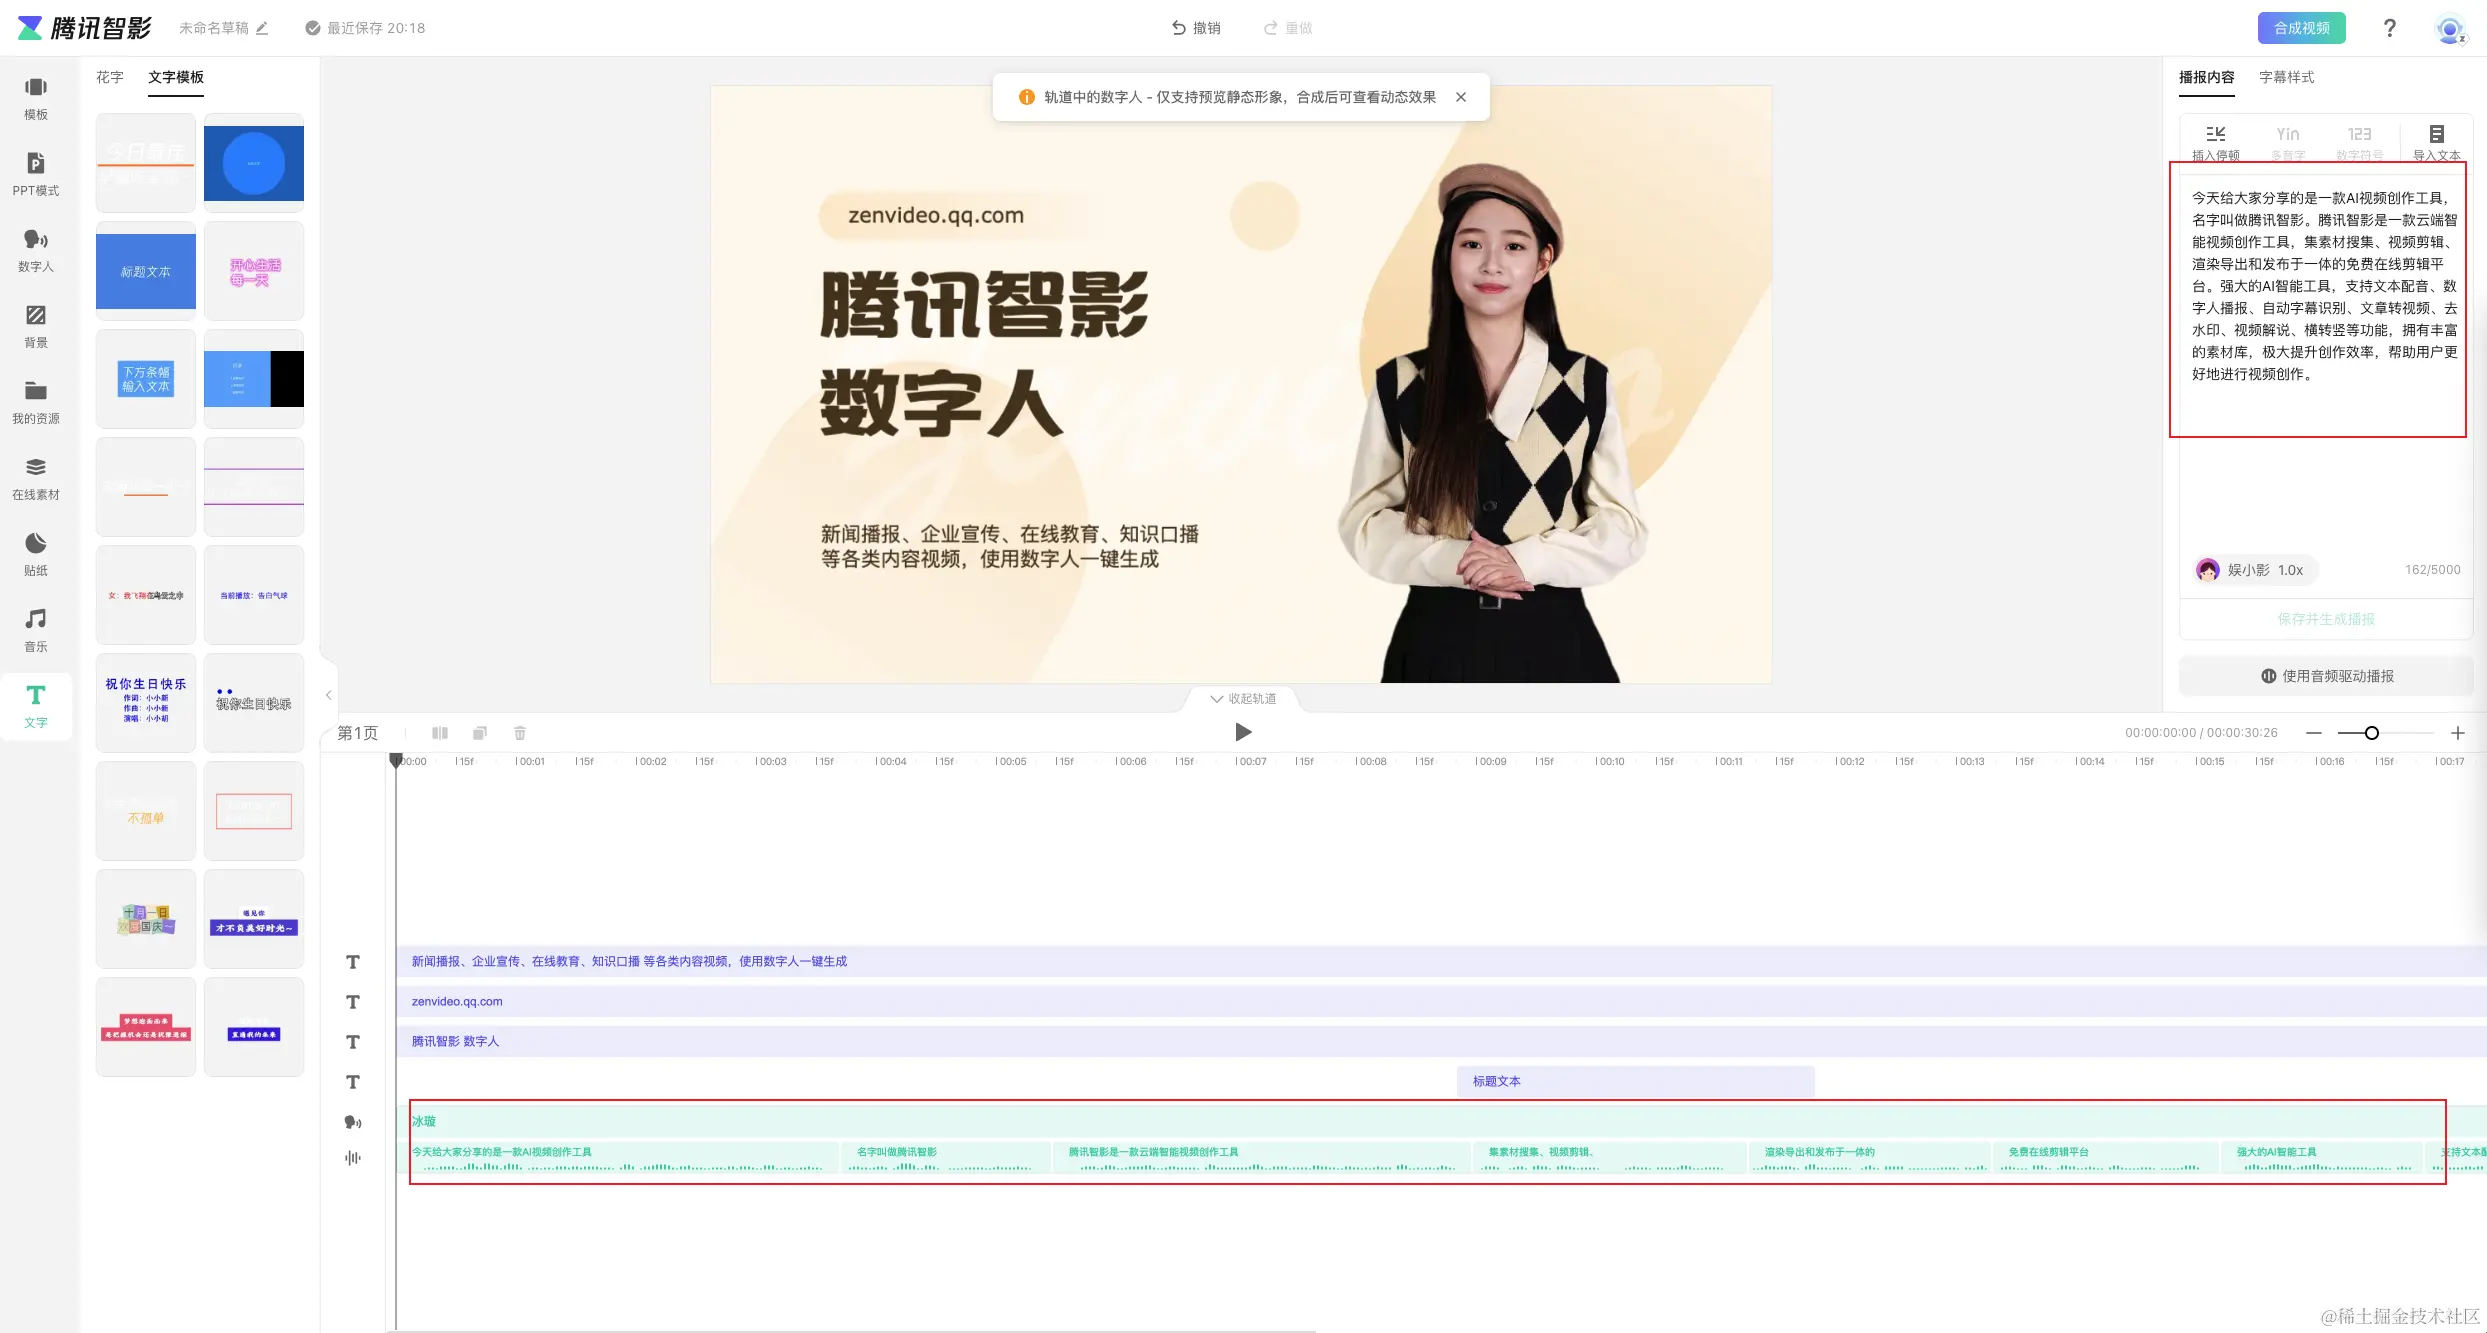Screen dimensions: 2487x1333
Task: Click 插入停顿 insert pause tool
Action: tap(2216, 143)
